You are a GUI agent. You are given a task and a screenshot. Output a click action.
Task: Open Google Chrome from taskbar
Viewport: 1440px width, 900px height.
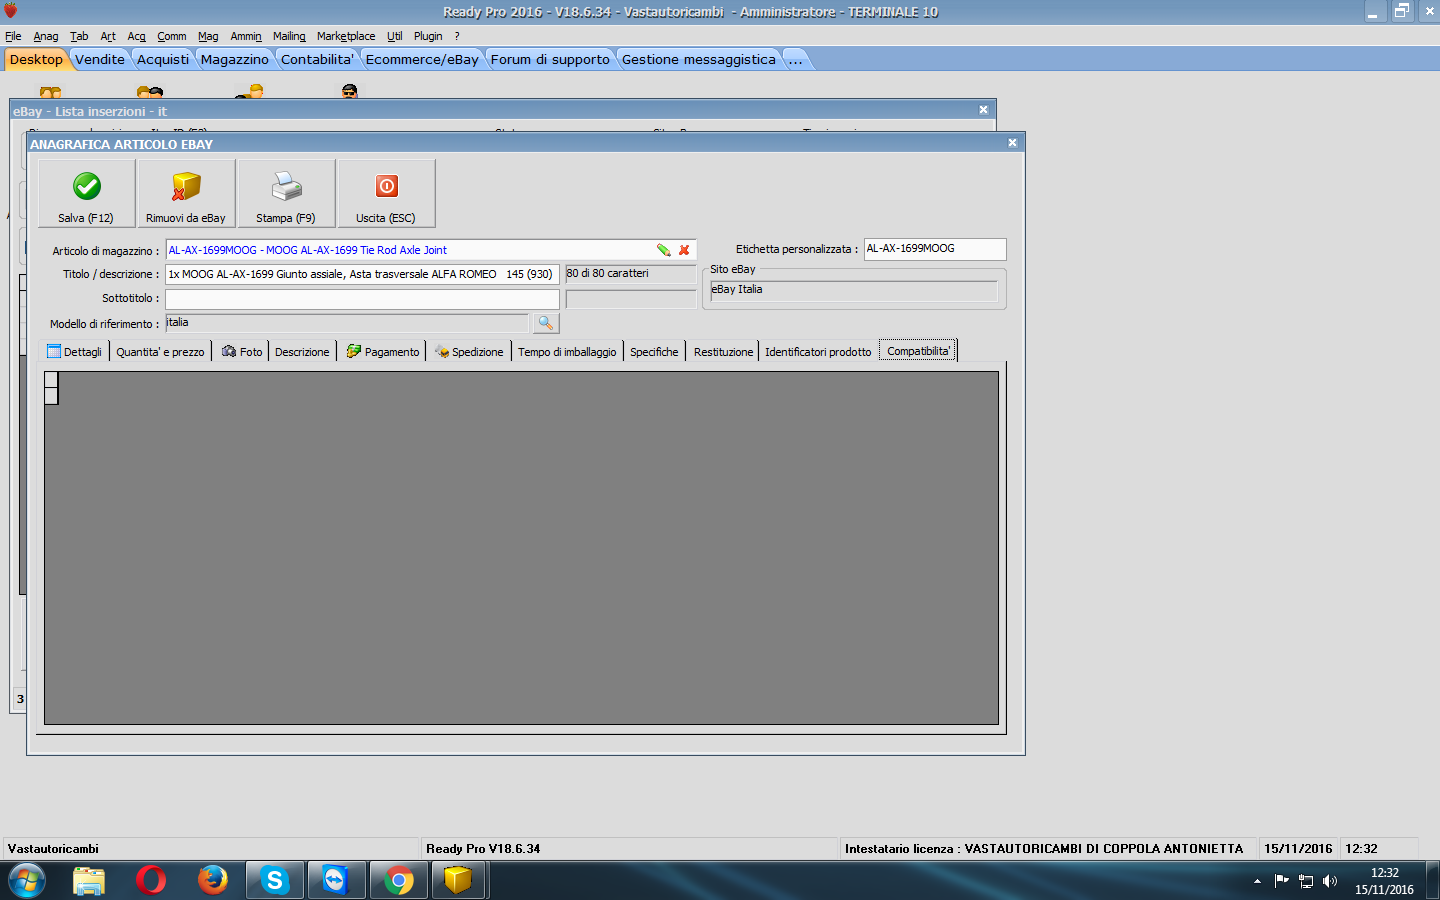[399, 881]
